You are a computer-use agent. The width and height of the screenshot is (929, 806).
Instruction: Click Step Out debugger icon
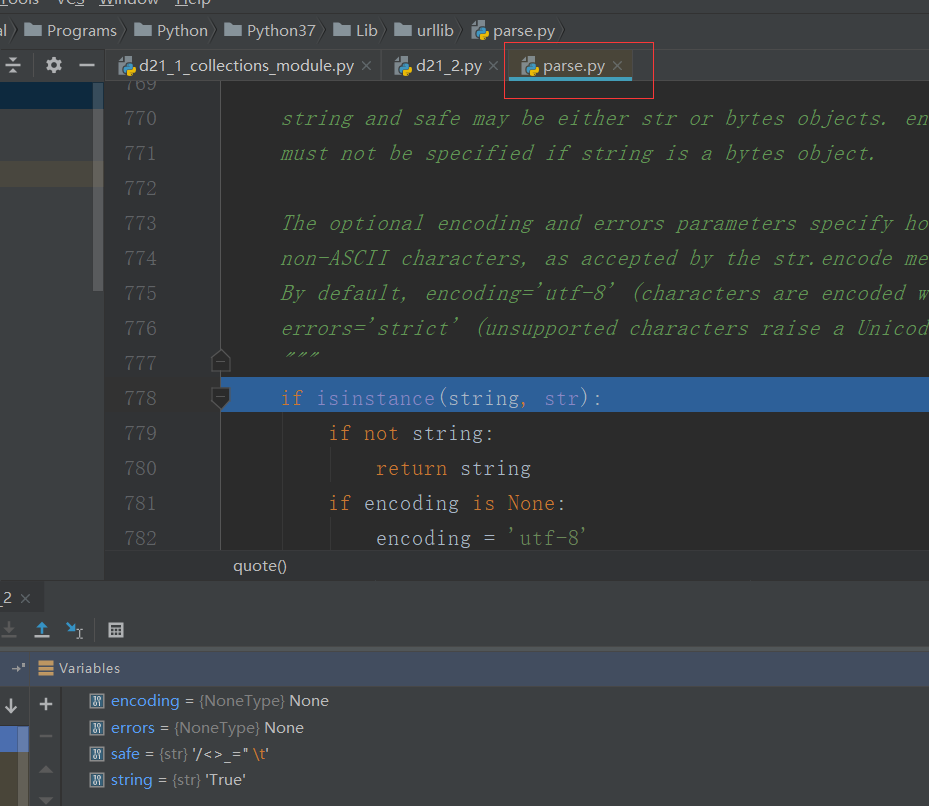42,630
